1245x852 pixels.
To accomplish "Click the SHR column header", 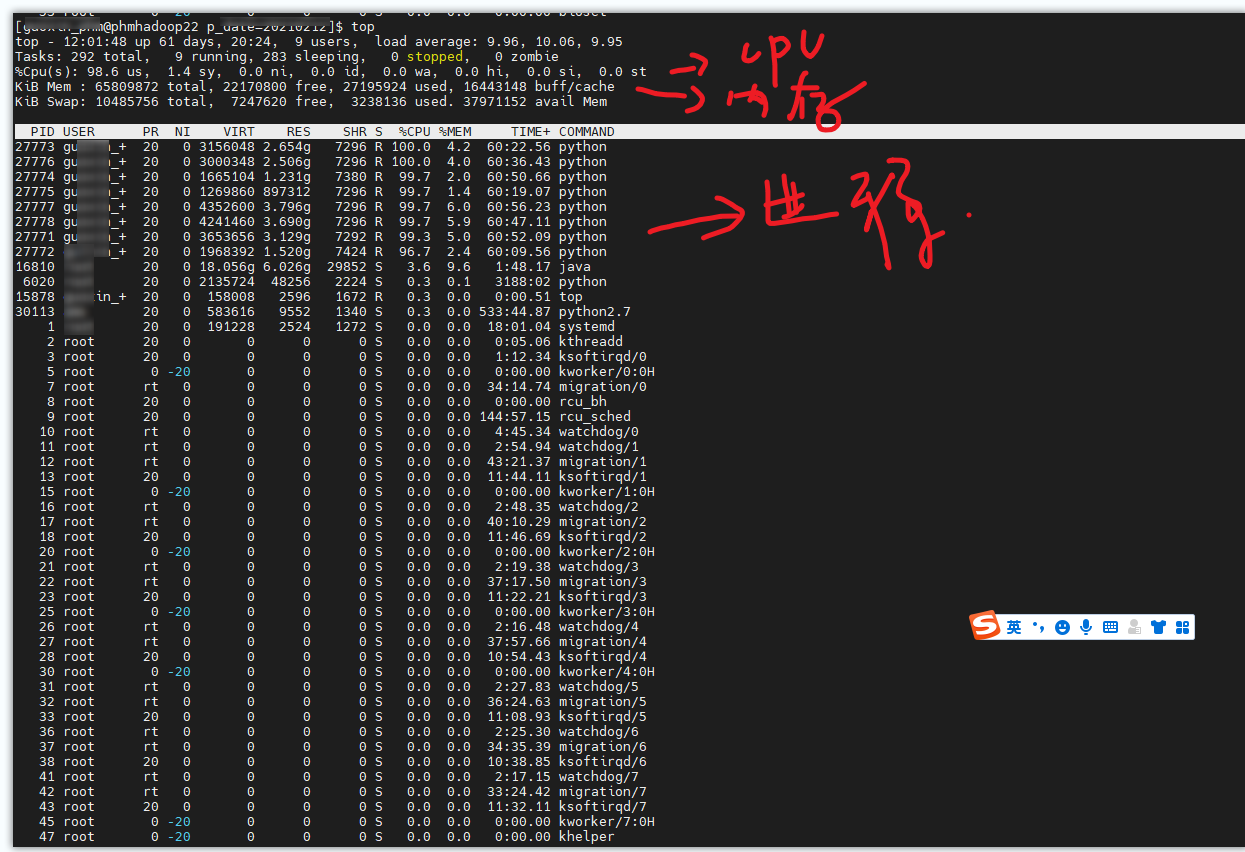I will click(x=355, y=132).
